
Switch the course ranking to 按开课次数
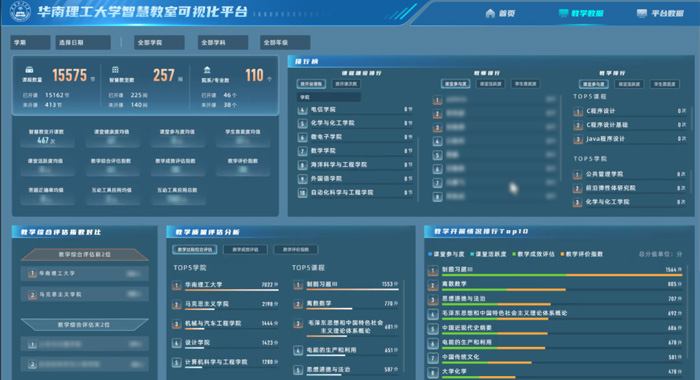346,84
